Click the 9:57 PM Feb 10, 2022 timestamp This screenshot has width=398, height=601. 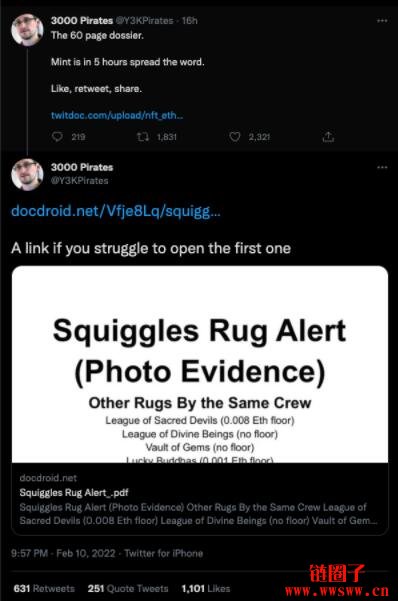pos(63,553)
